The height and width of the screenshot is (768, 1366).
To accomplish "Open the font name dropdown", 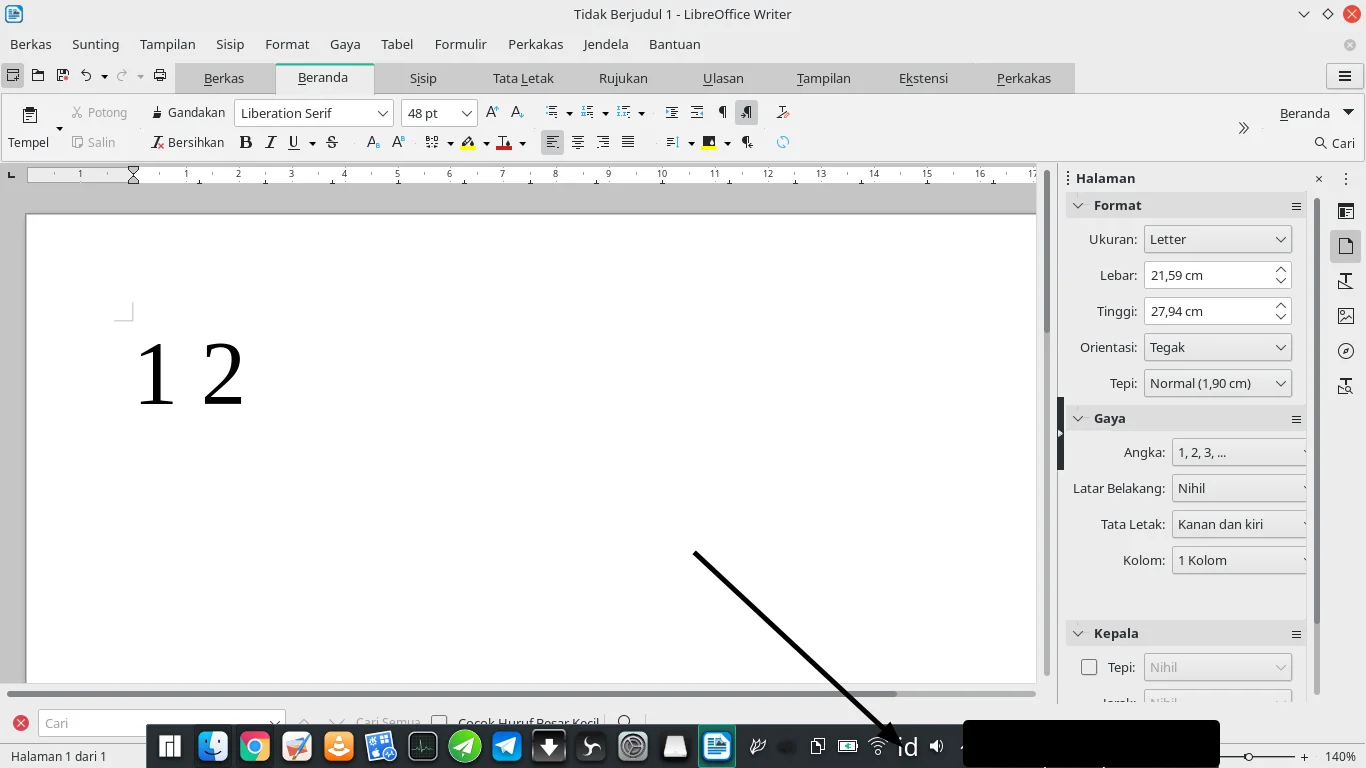I will [382, 114].
